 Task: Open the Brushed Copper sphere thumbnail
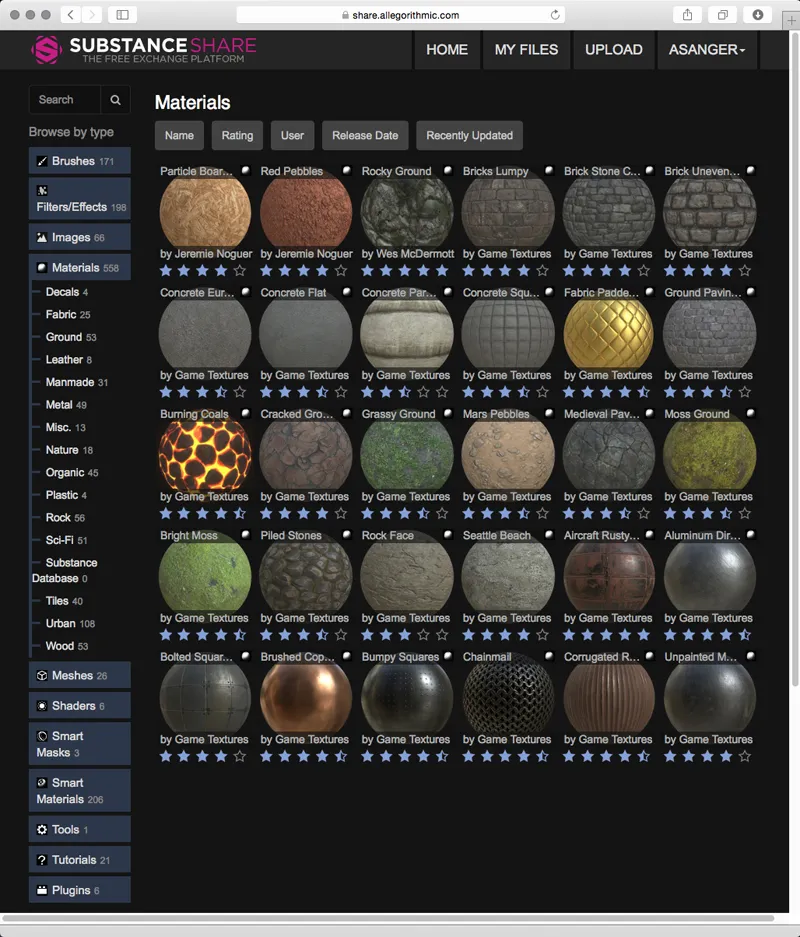[x=305, y=697]
